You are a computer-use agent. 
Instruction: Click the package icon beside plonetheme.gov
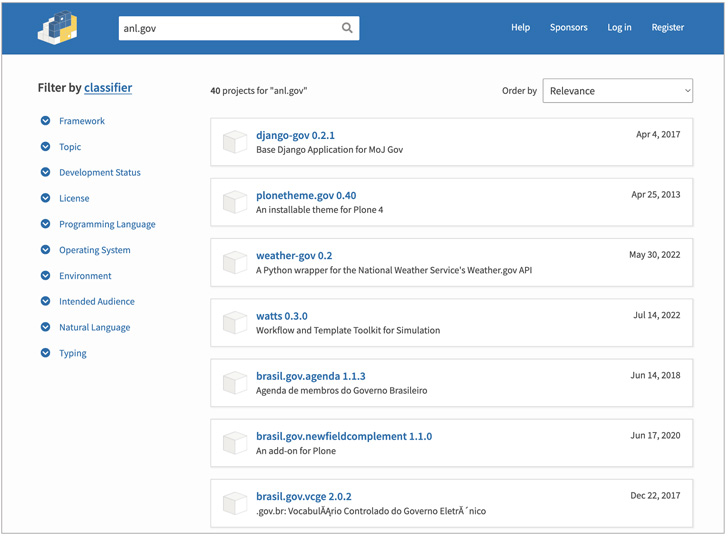coord(235,202)
